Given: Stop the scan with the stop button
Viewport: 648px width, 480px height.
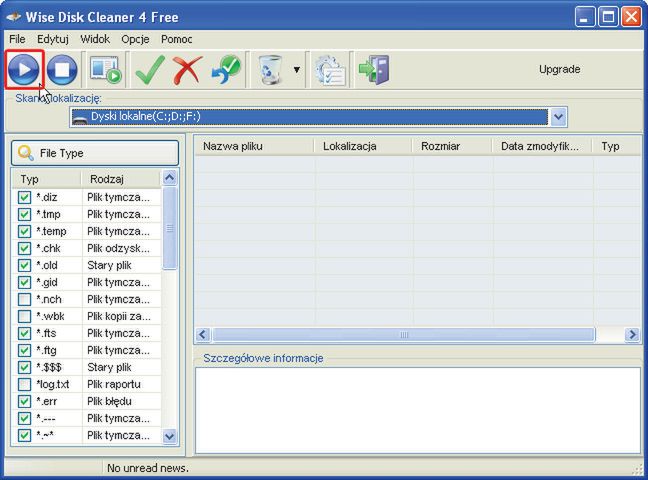Looking at the screenshot, I should coord(62,69).
